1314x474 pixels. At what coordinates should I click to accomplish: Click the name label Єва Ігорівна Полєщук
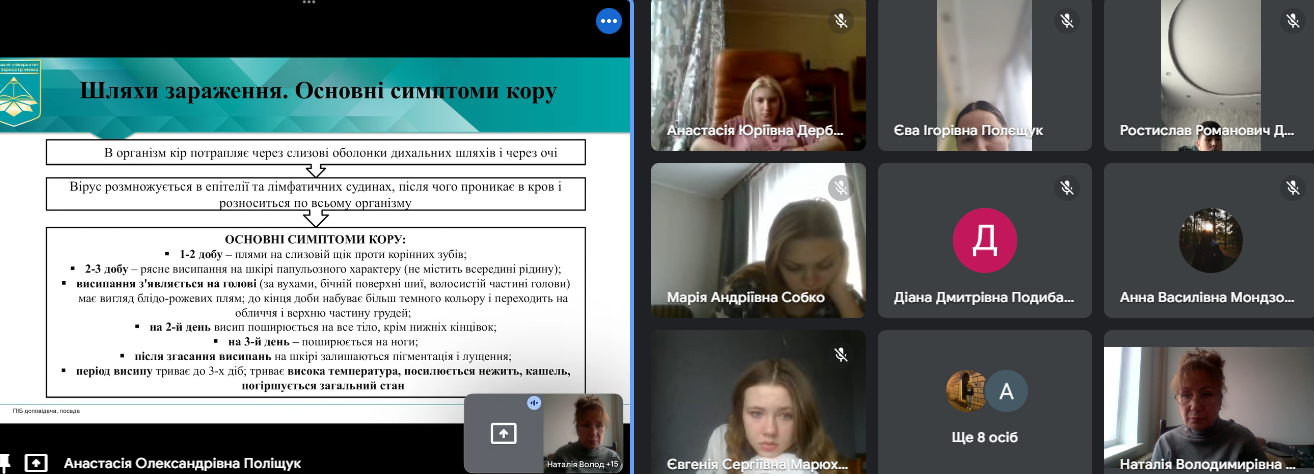tap(968, 131)
